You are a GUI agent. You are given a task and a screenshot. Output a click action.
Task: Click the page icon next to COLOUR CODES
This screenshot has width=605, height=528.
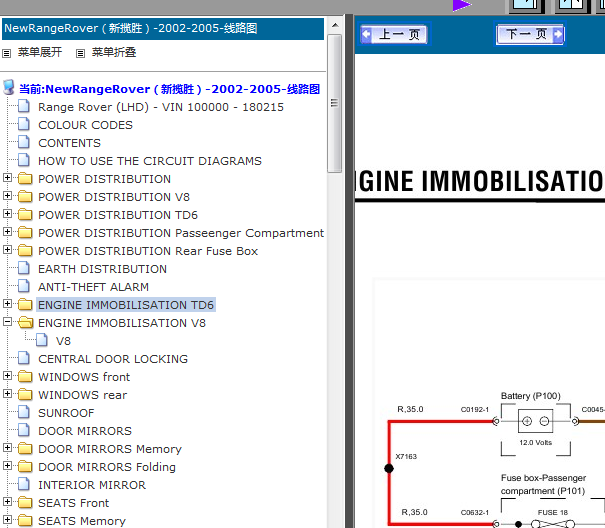(24, 124)
